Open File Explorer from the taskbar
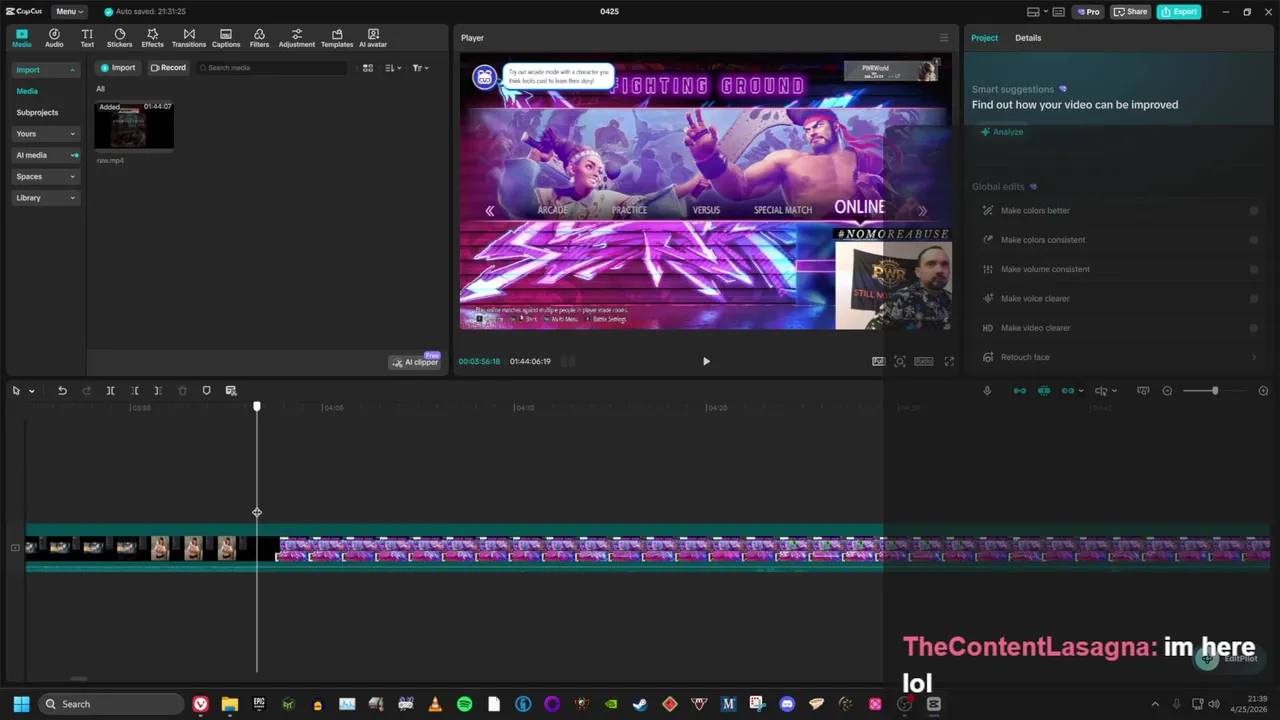This screenshot has height=720, width=1280. point(229,704)
